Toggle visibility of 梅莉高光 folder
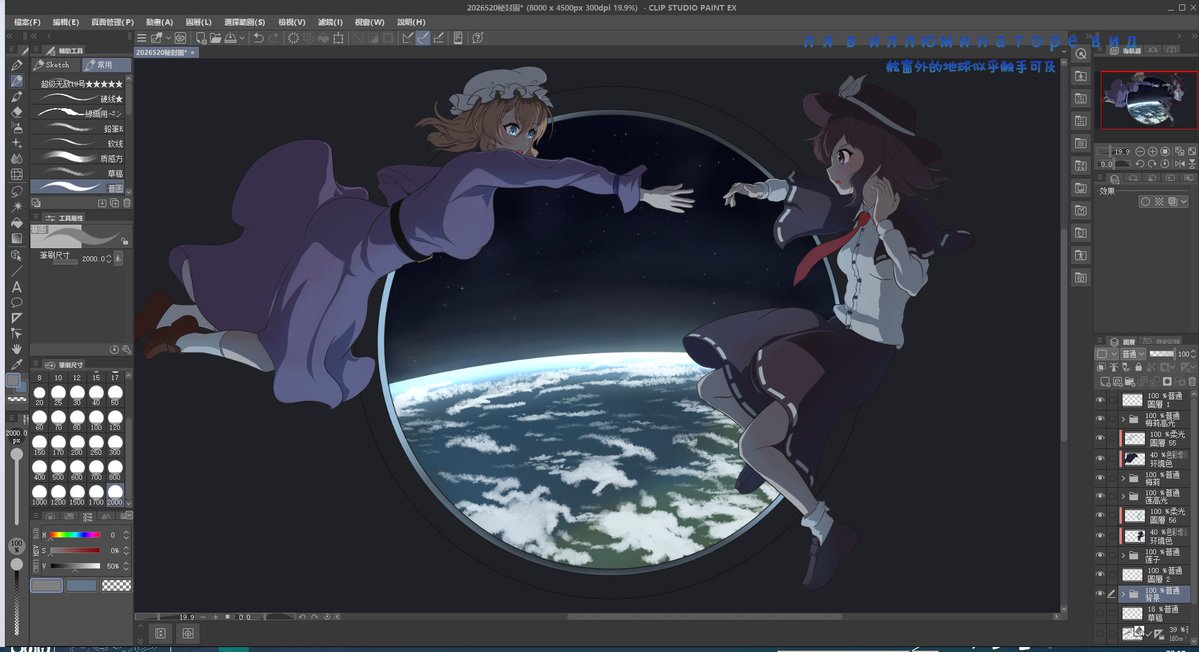The height and width of the screenshot is (652, 1199). coord(1100,419)
